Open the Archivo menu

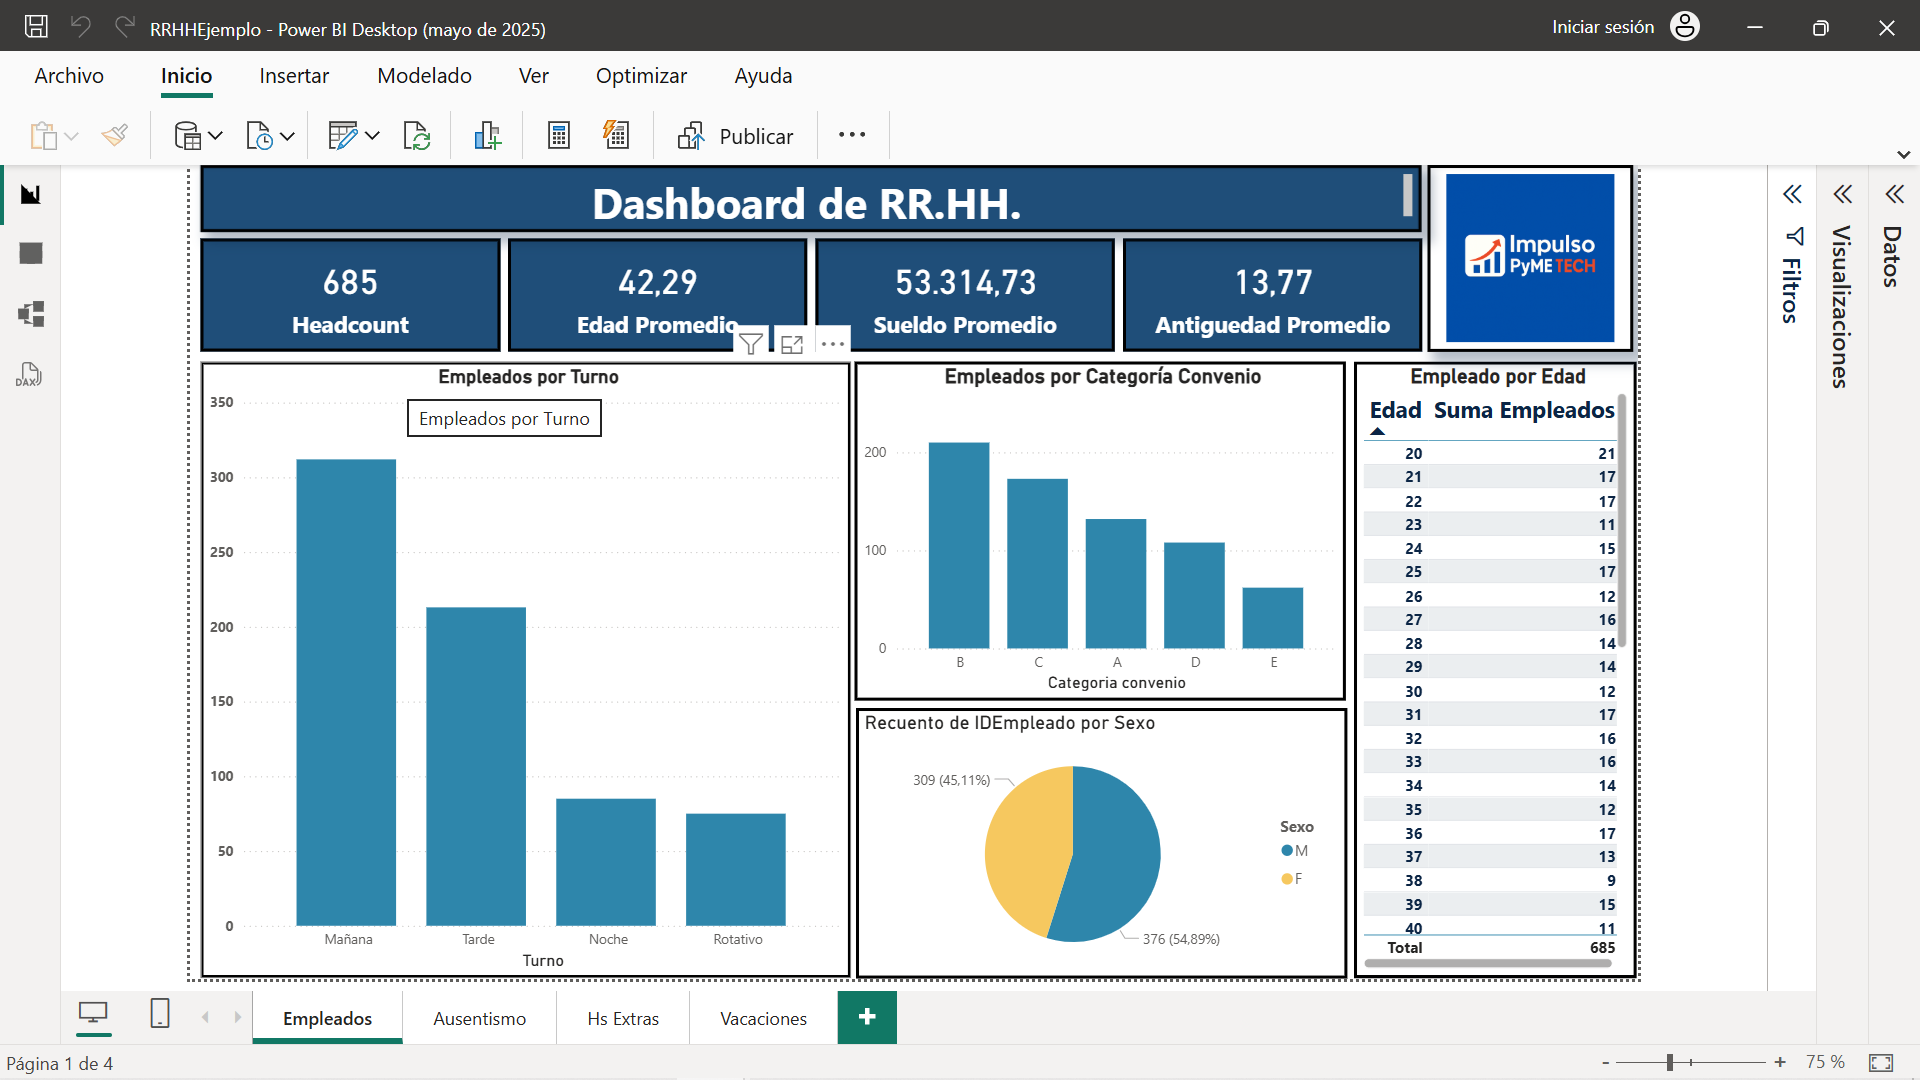[x=69, y=76]
